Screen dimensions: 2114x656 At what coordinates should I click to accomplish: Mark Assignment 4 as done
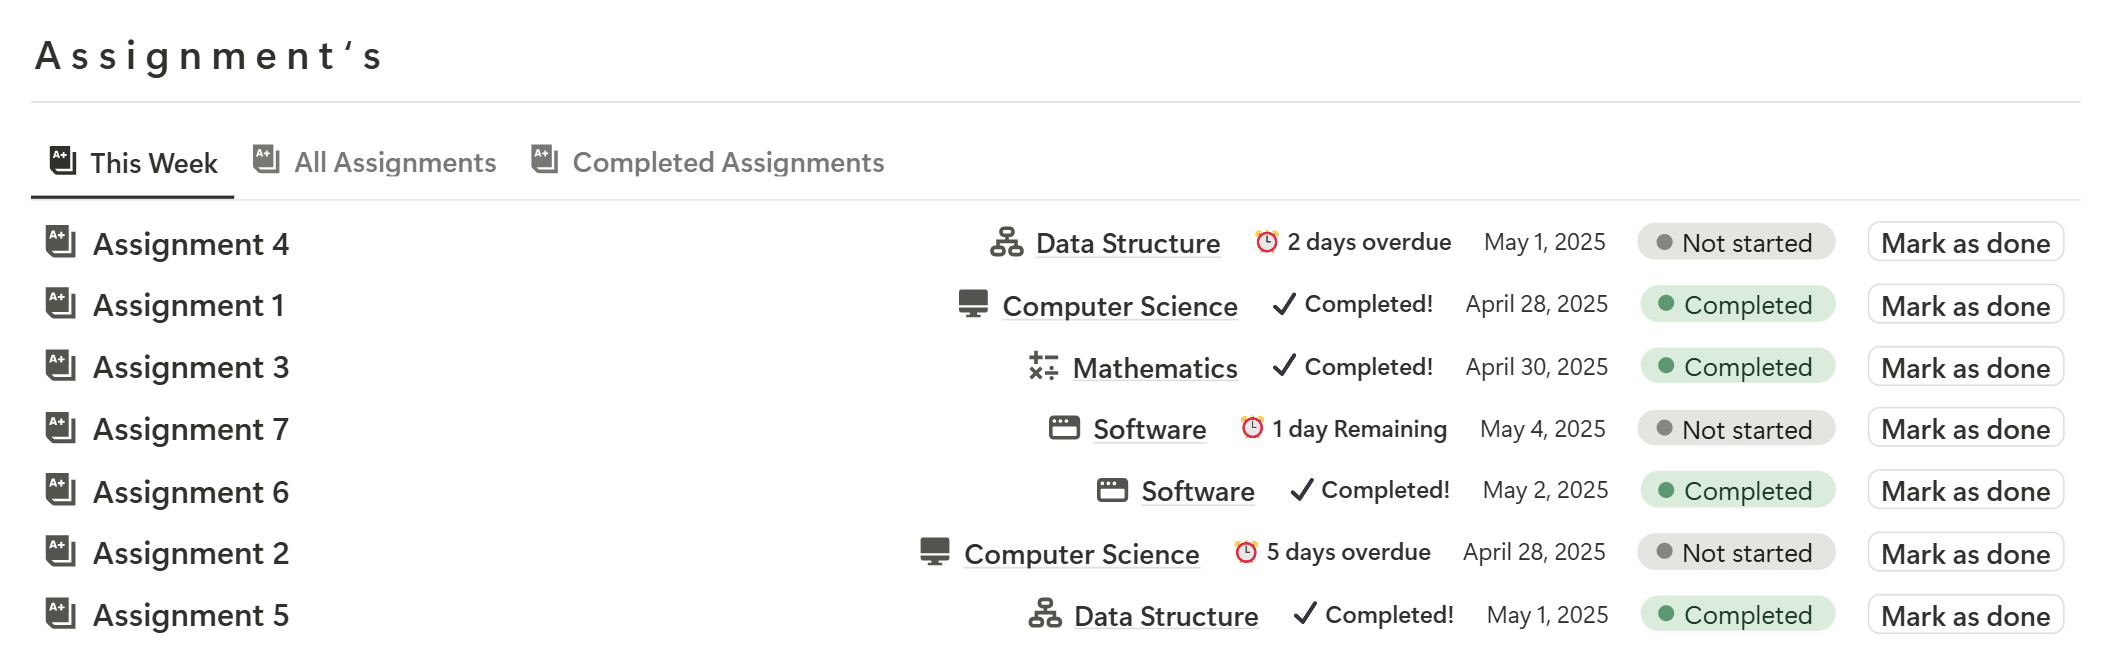coord(1966,242)
